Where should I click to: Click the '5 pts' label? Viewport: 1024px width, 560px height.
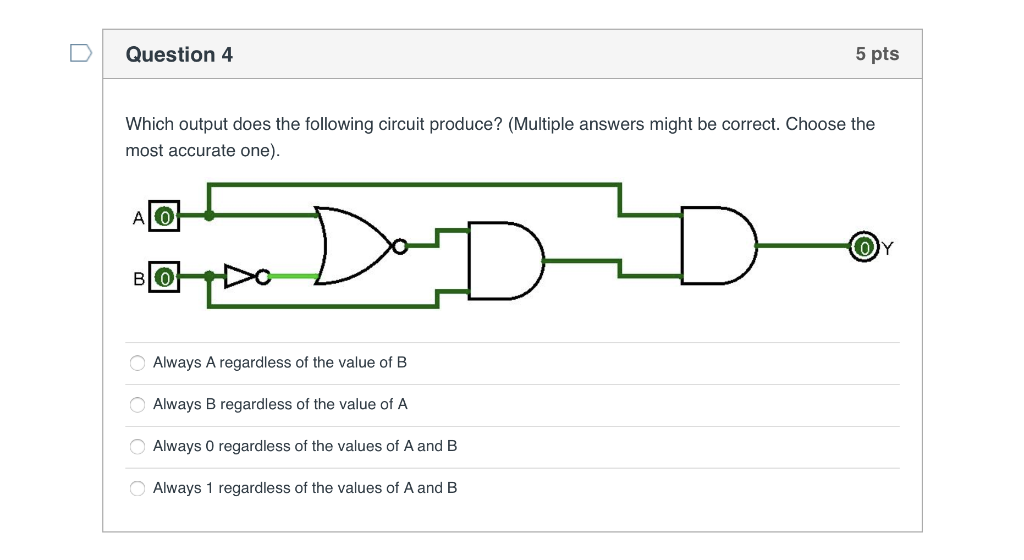click(877, 54)
